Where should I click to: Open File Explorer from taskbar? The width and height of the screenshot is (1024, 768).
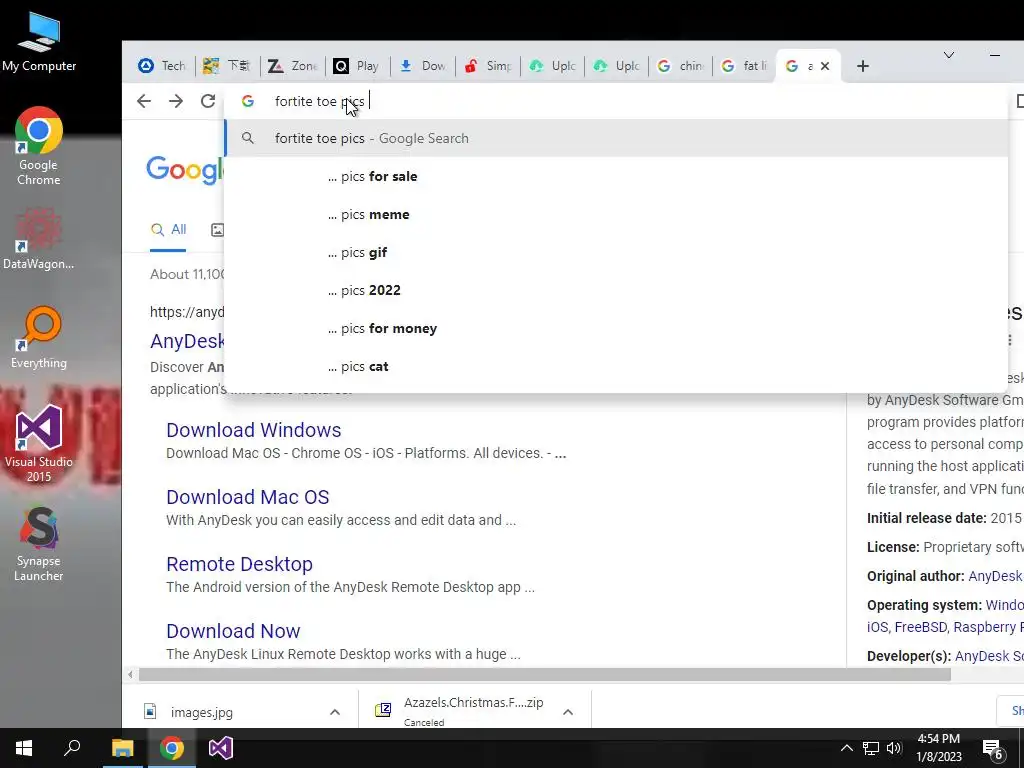pos(122,748)
